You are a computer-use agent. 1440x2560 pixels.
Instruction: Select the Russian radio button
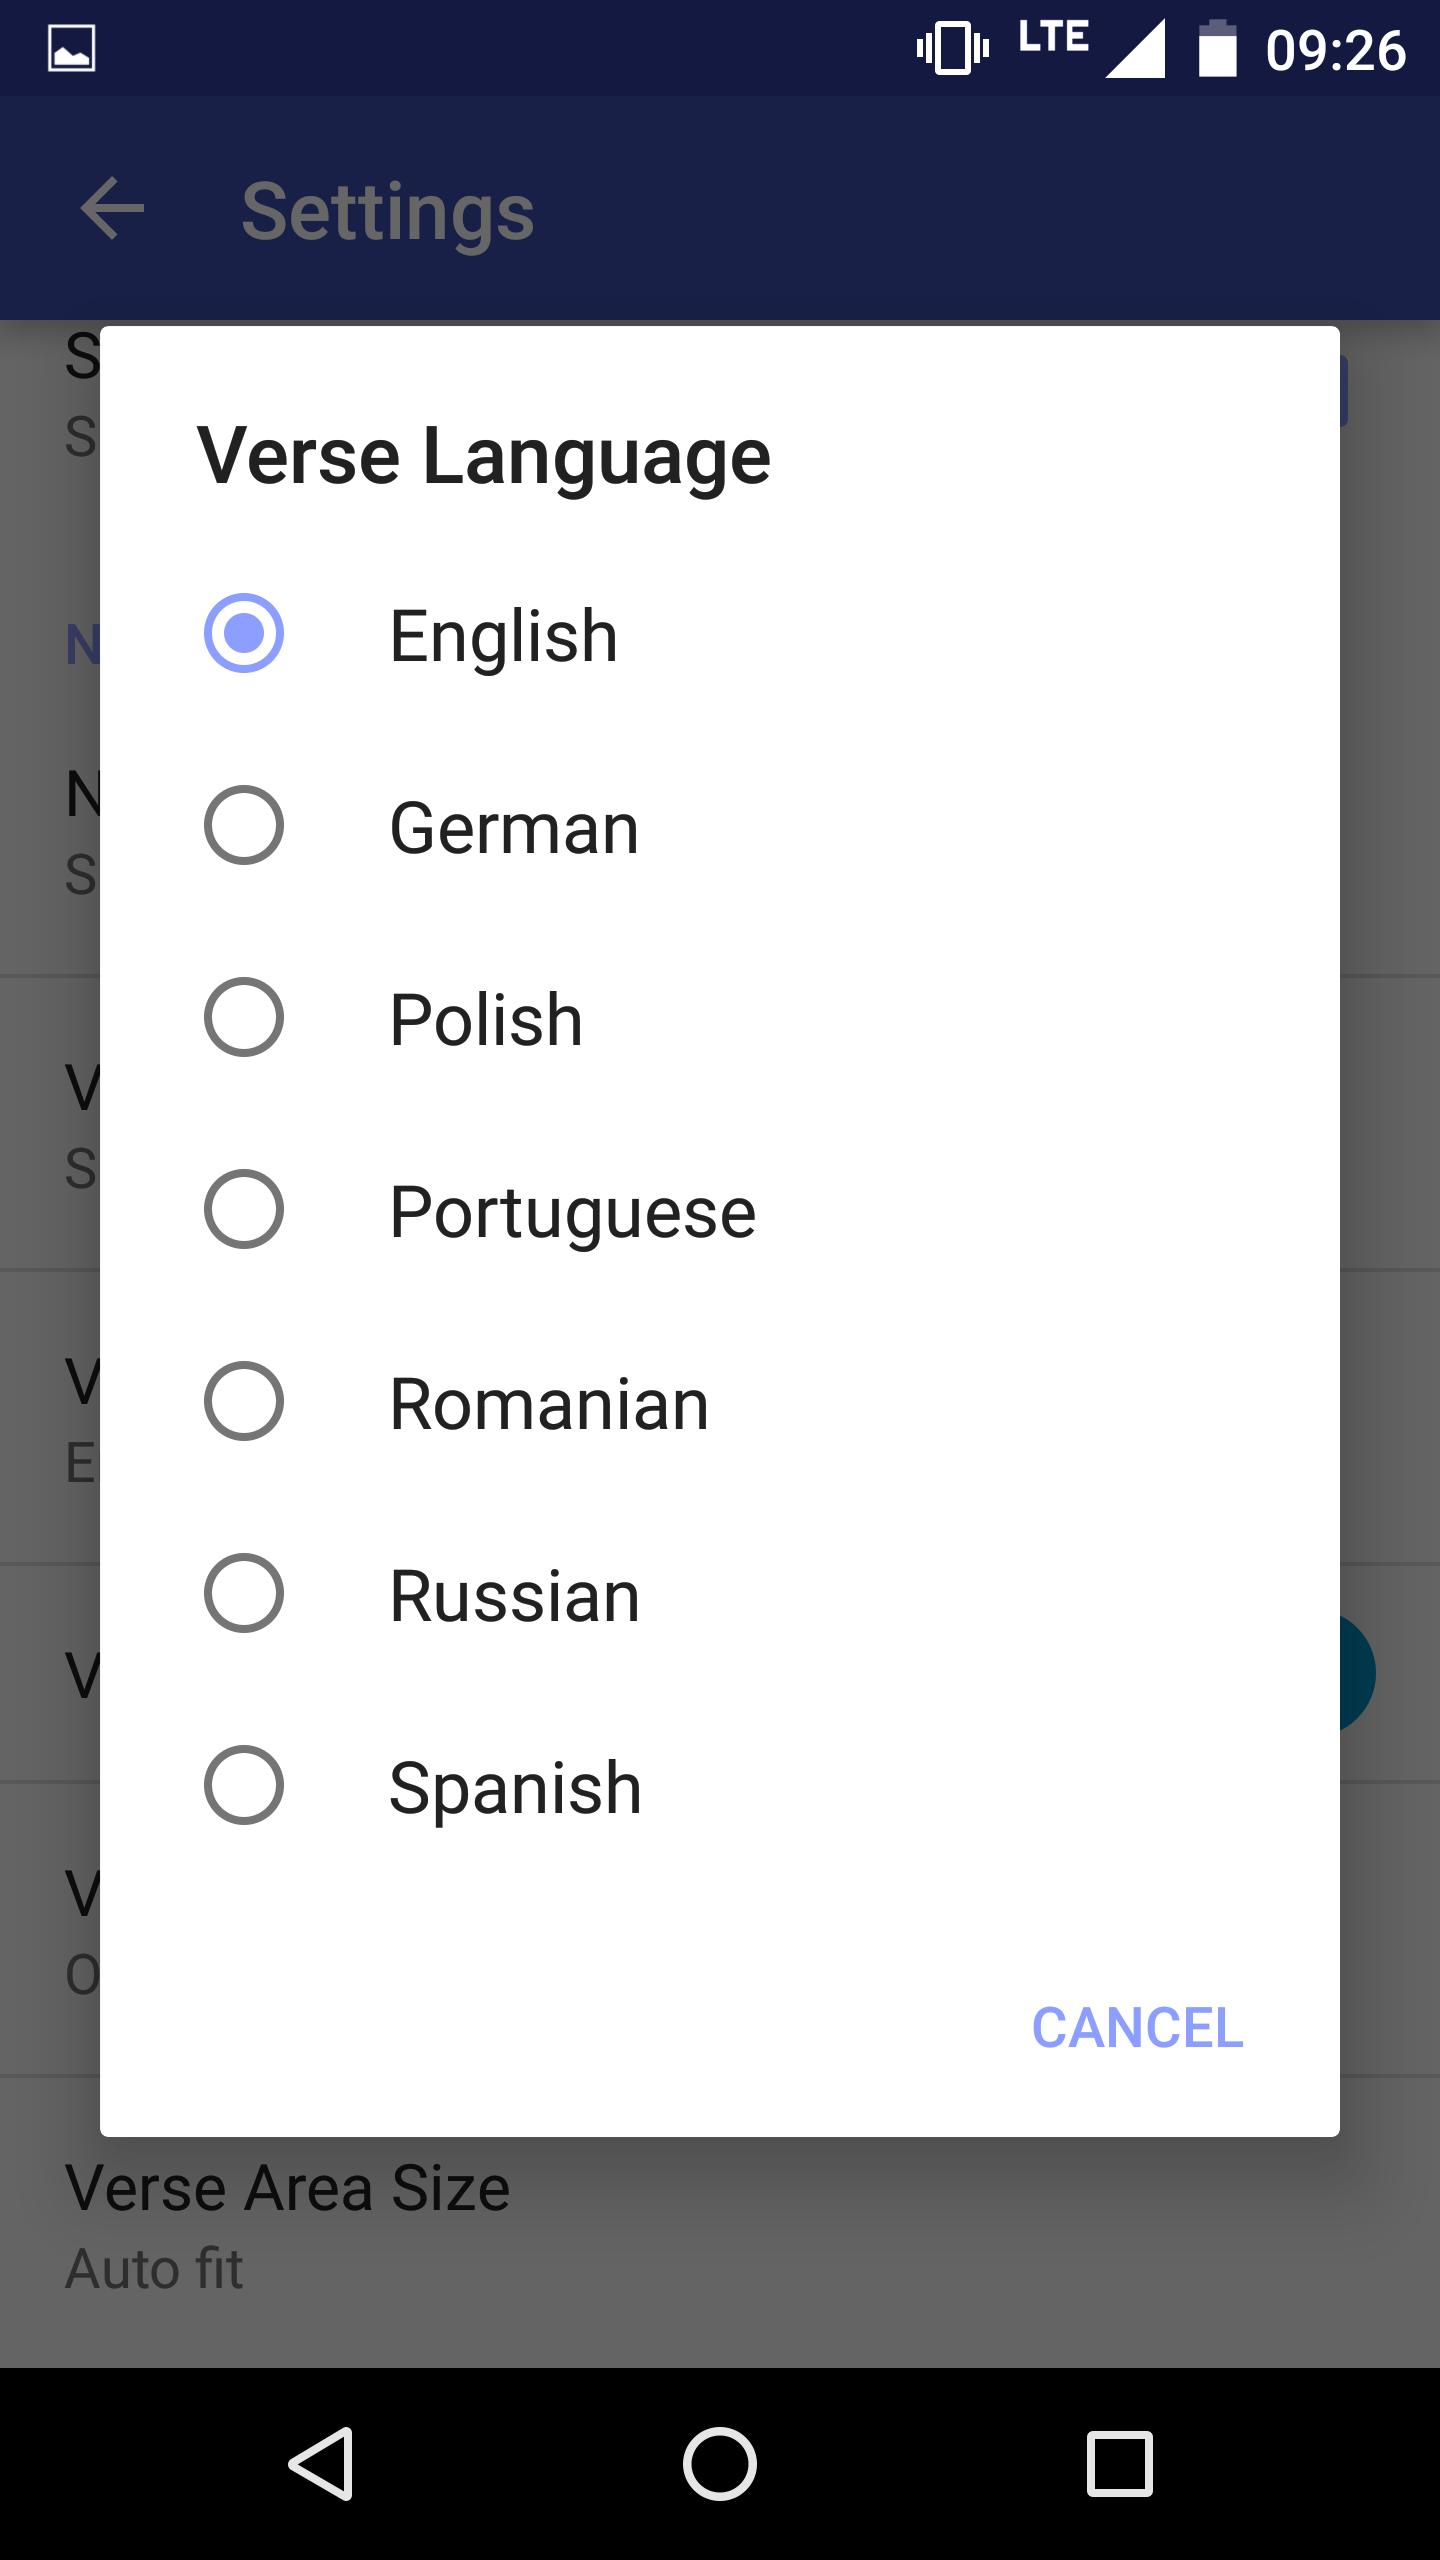click(x=244, y=1593)
